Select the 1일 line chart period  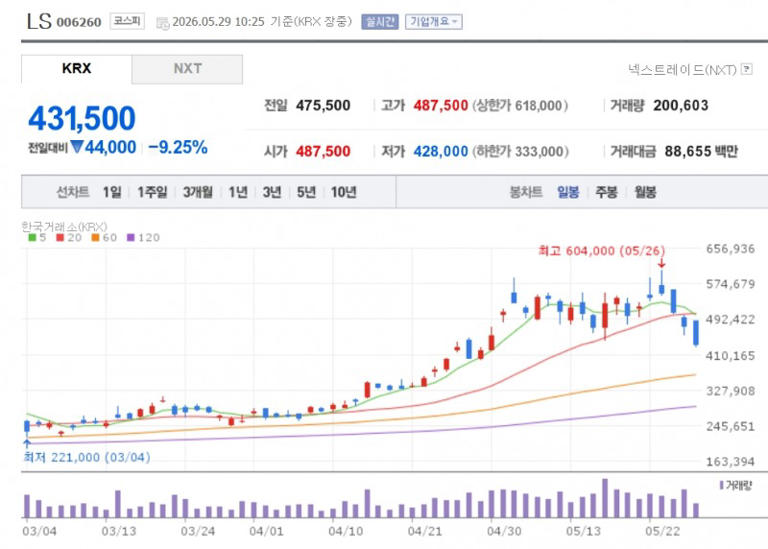(112, 192)
